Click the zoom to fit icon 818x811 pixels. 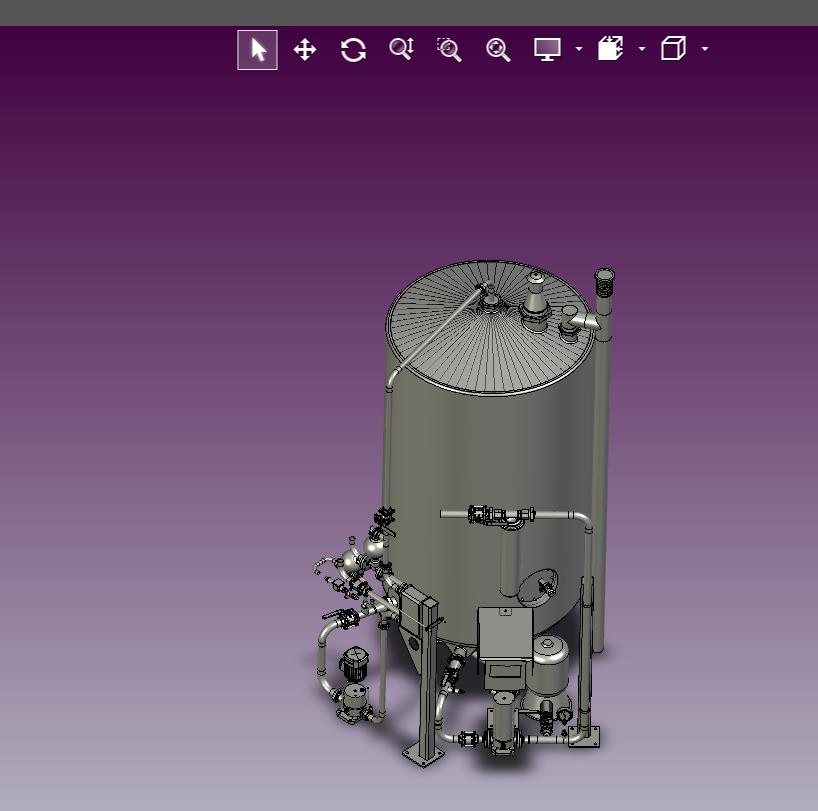[498, 50]
